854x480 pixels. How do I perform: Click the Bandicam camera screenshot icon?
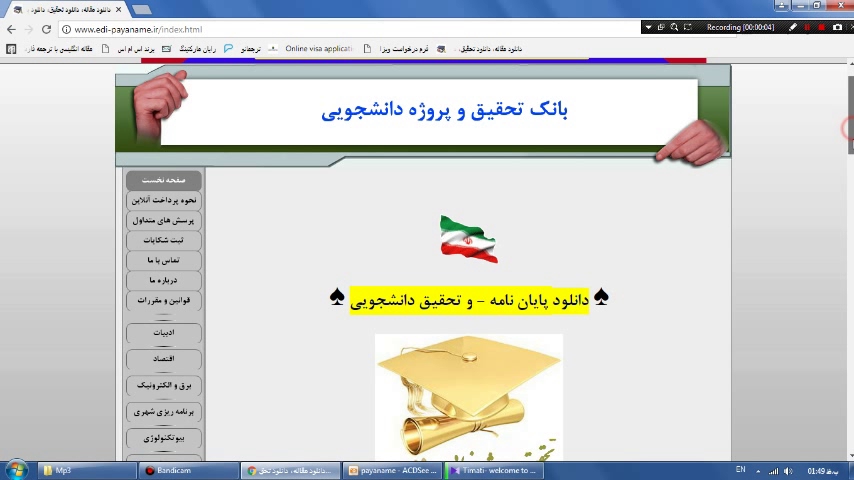[838, 27]
